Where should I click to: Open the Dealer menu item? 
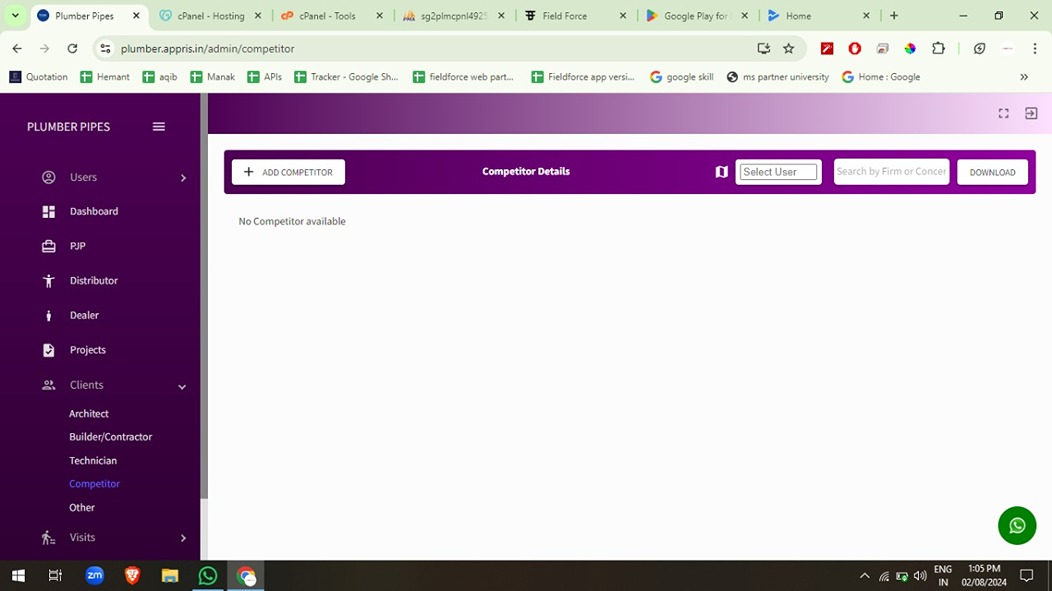84,315
